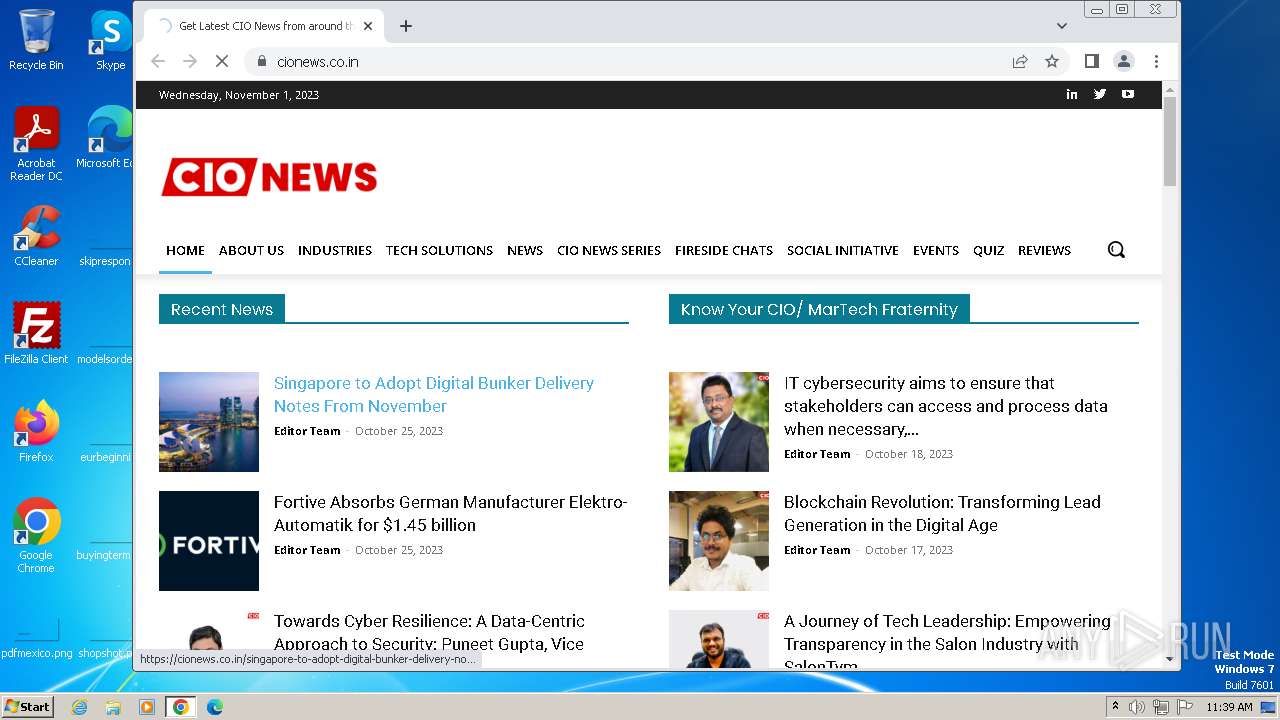Open the Chrome profile avatar

[x=1124, y=61]
